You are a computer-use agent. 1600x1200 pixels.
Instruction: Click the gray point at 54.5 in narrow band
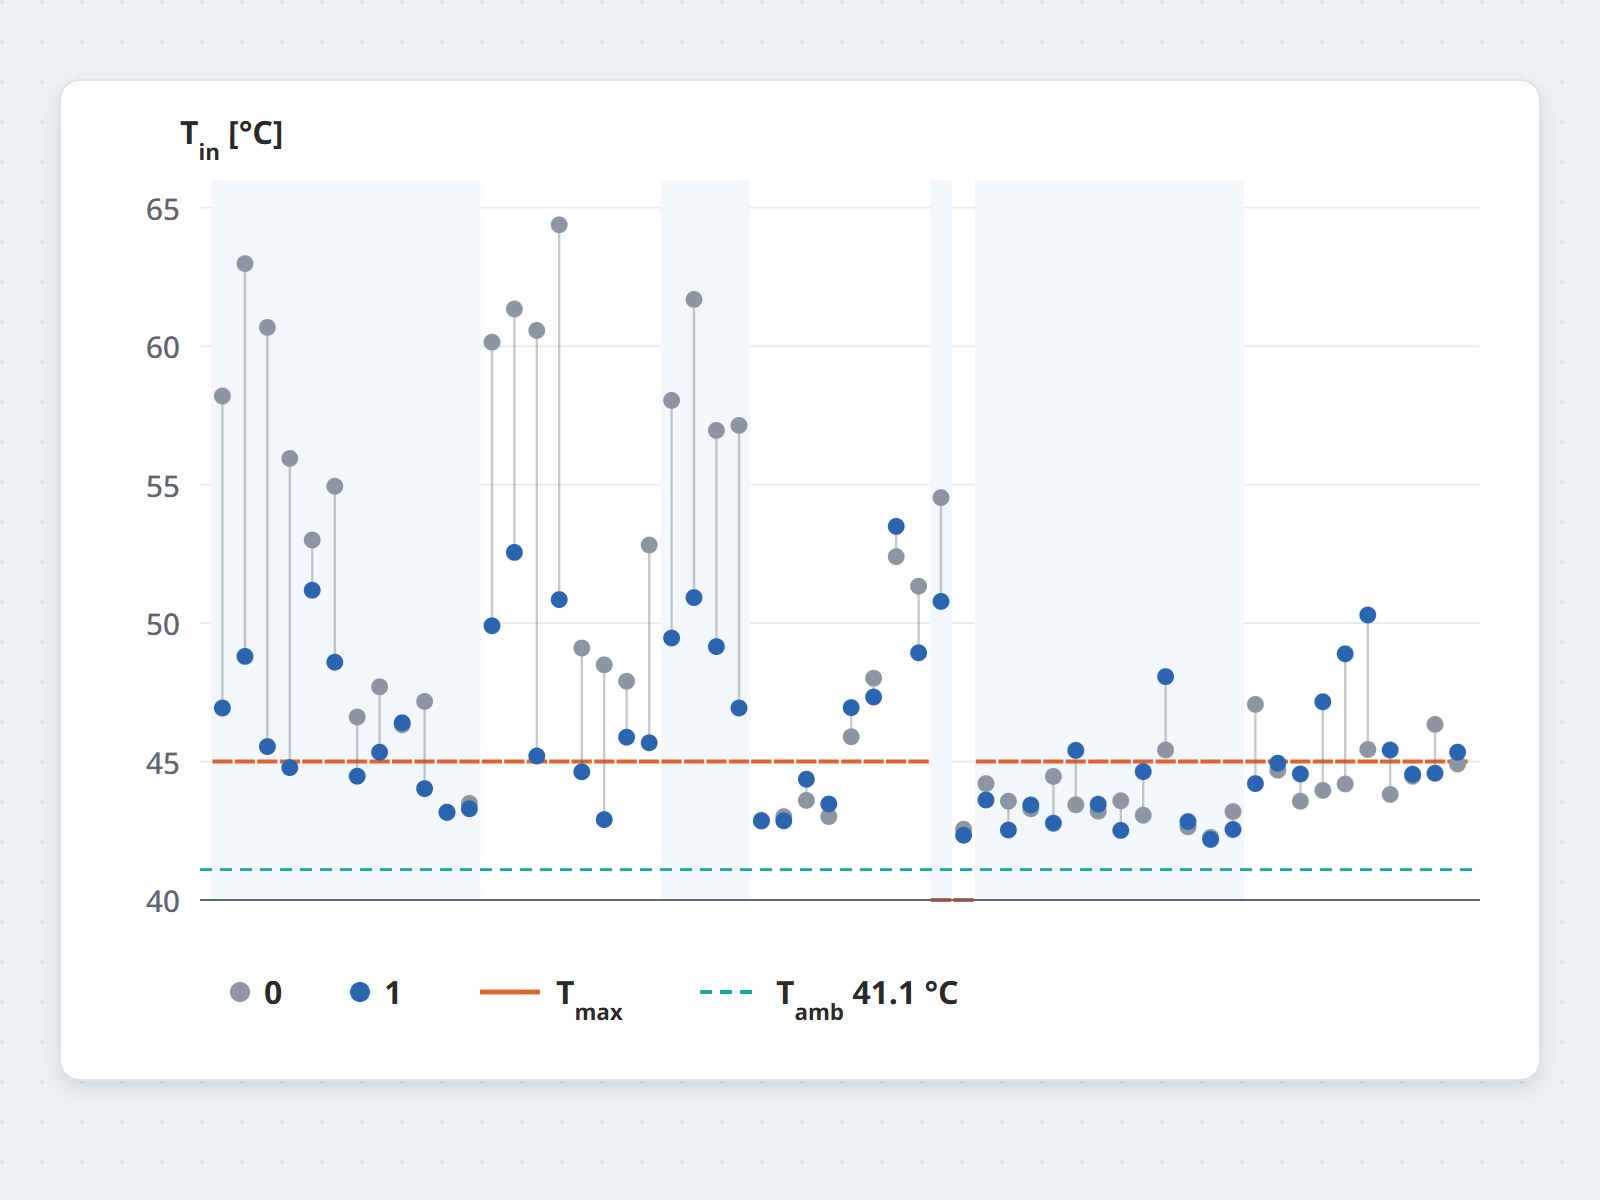tap(941, 498)
